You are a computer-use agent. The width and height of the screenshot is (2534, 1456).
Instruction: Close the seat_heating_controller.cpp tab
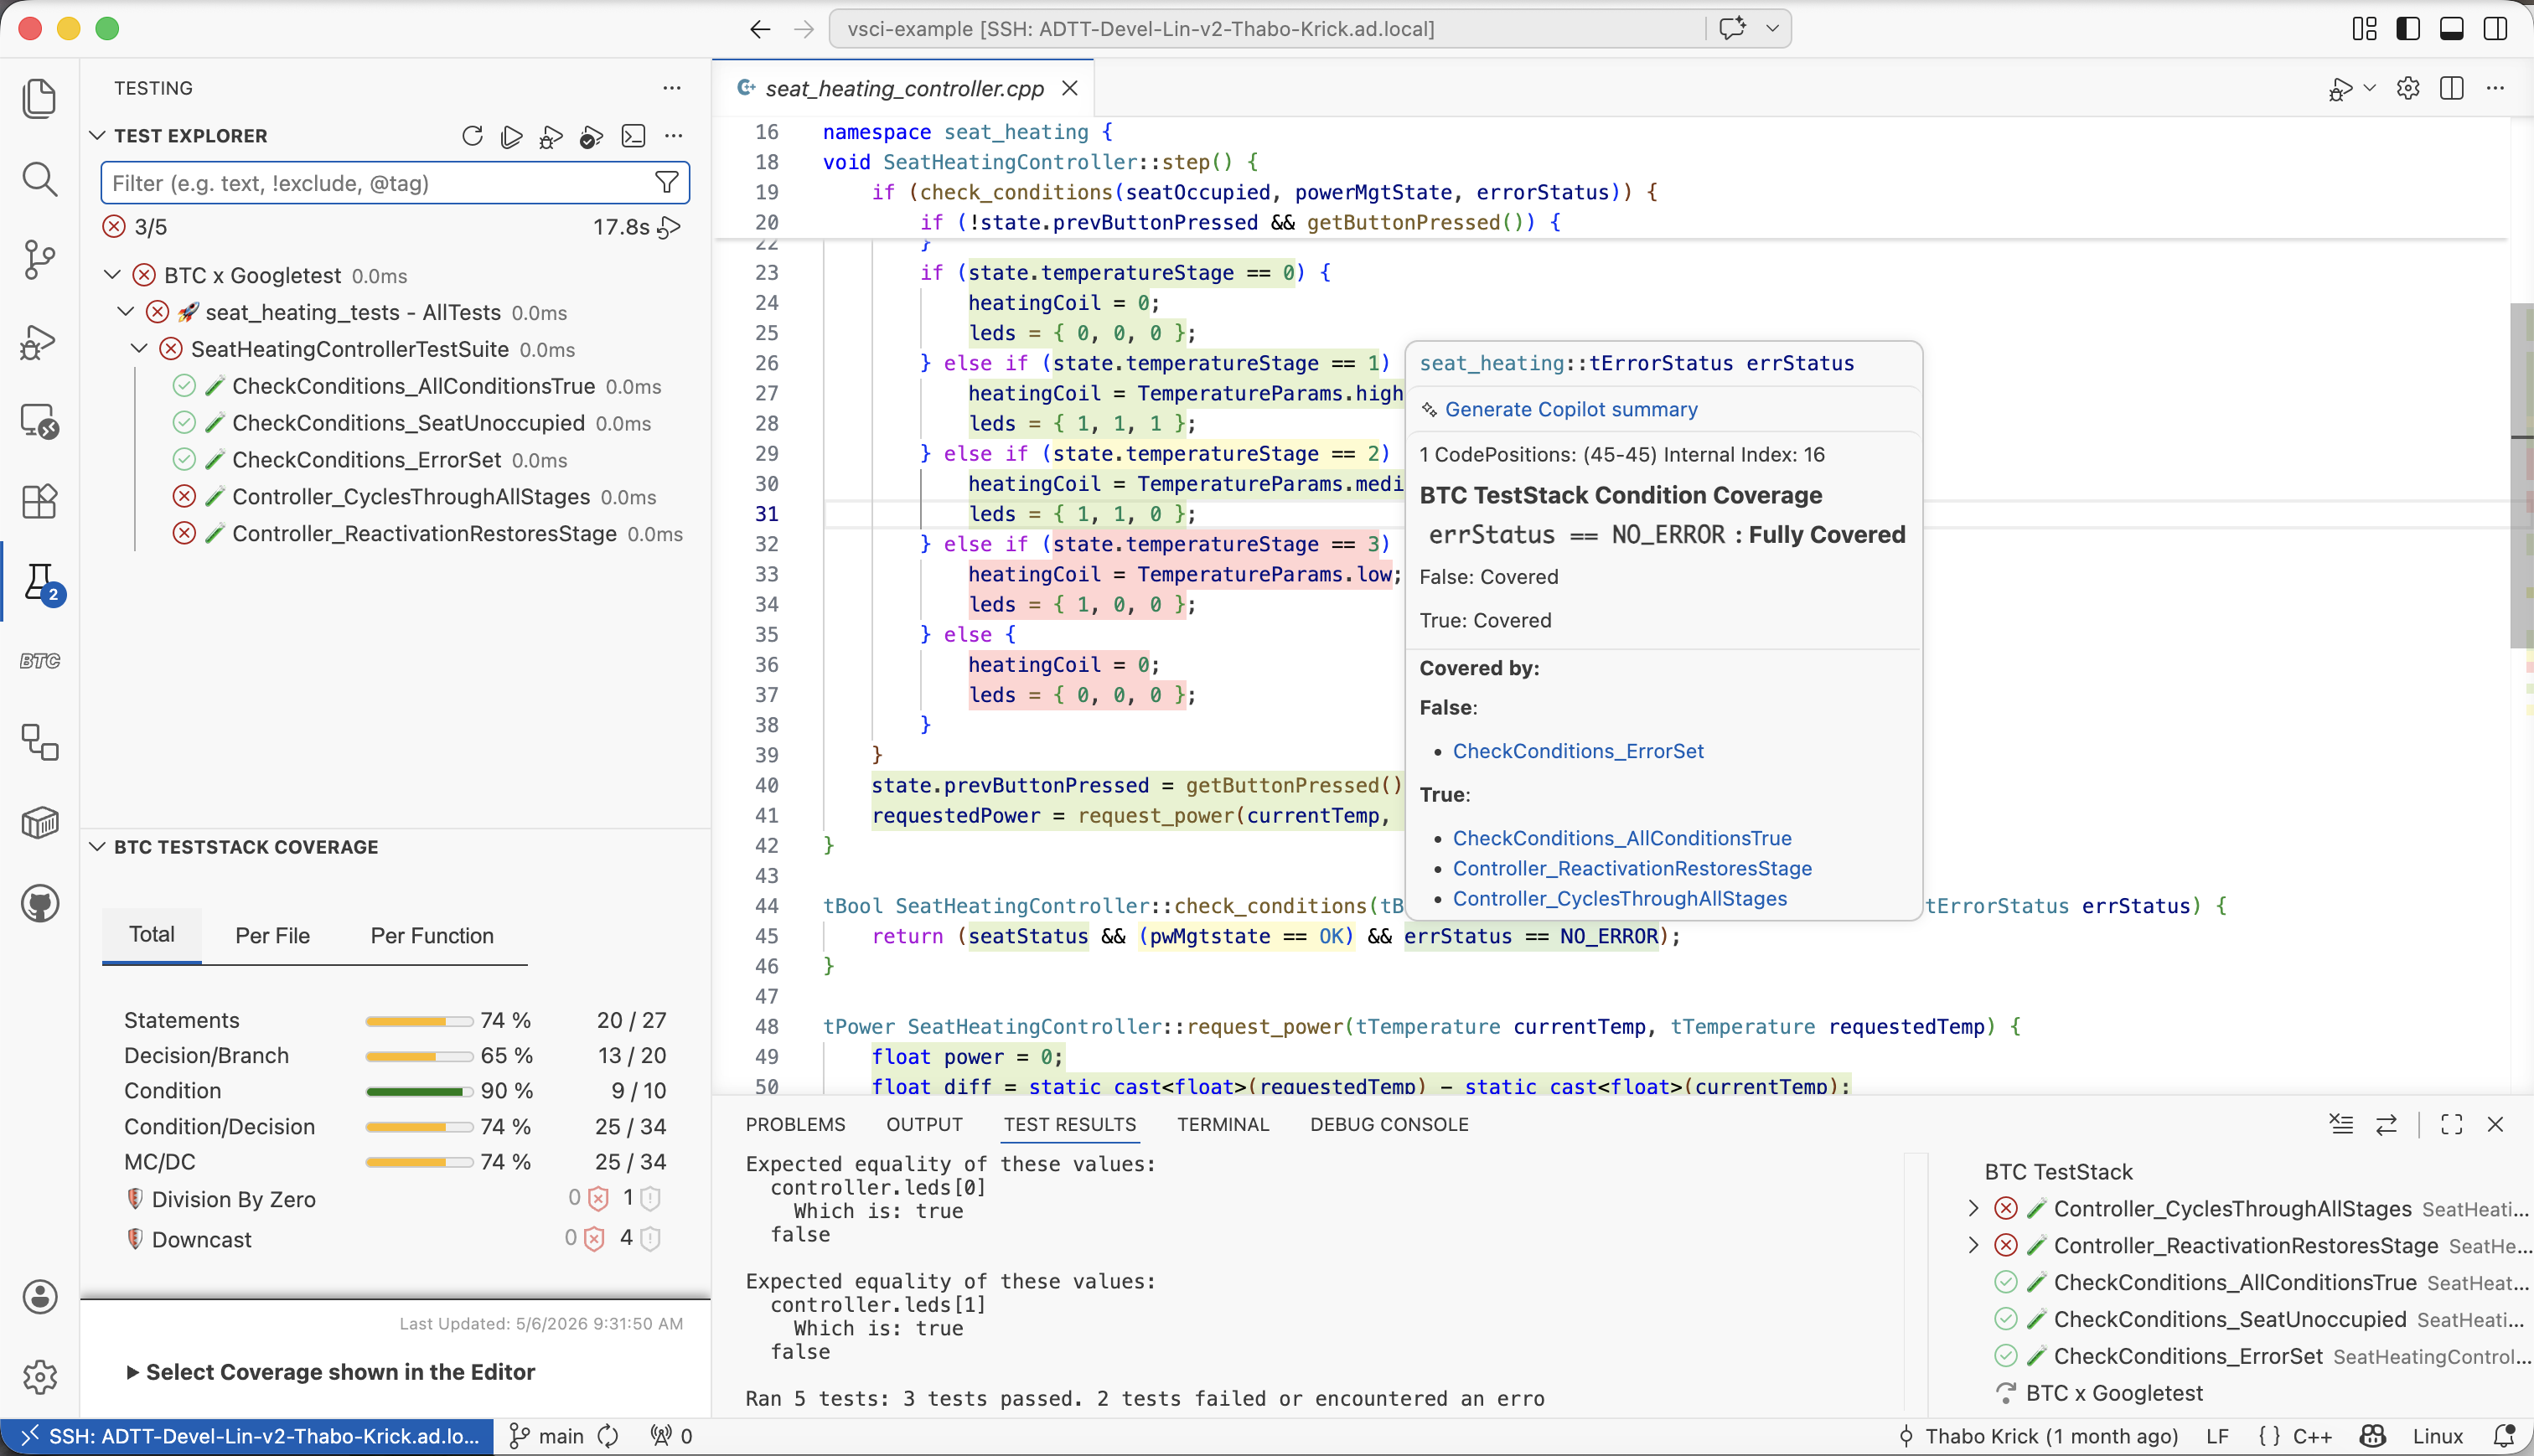click(1069, 88)
